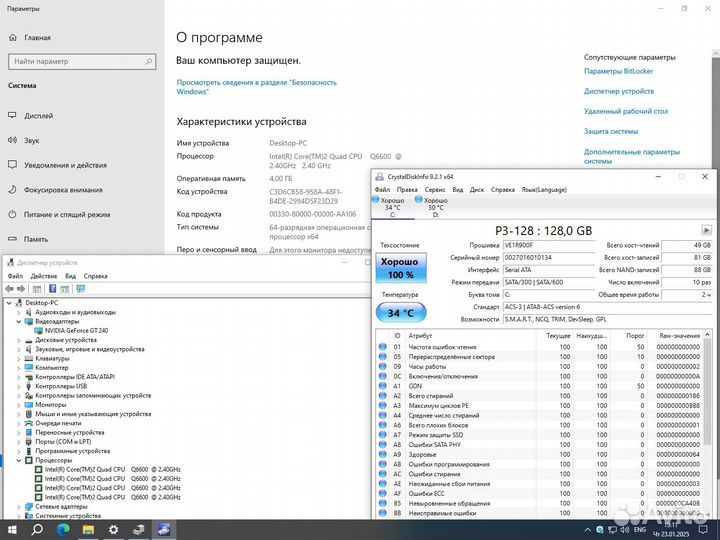Screen dimensions: 720x540
Task: Open the Сервис menu in CrystalDiskInfo
Action: pos(435,189)
